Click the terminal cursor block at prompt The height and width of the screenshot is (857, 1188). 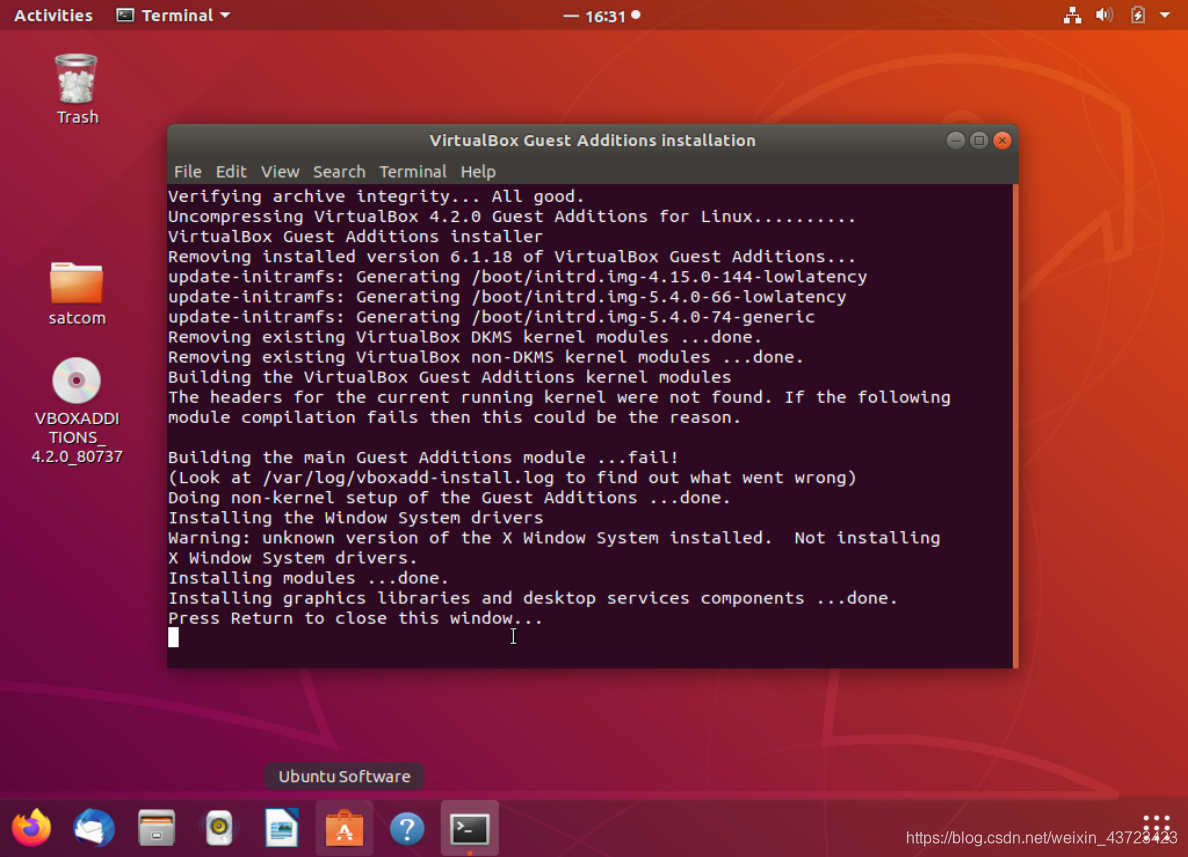174,638
